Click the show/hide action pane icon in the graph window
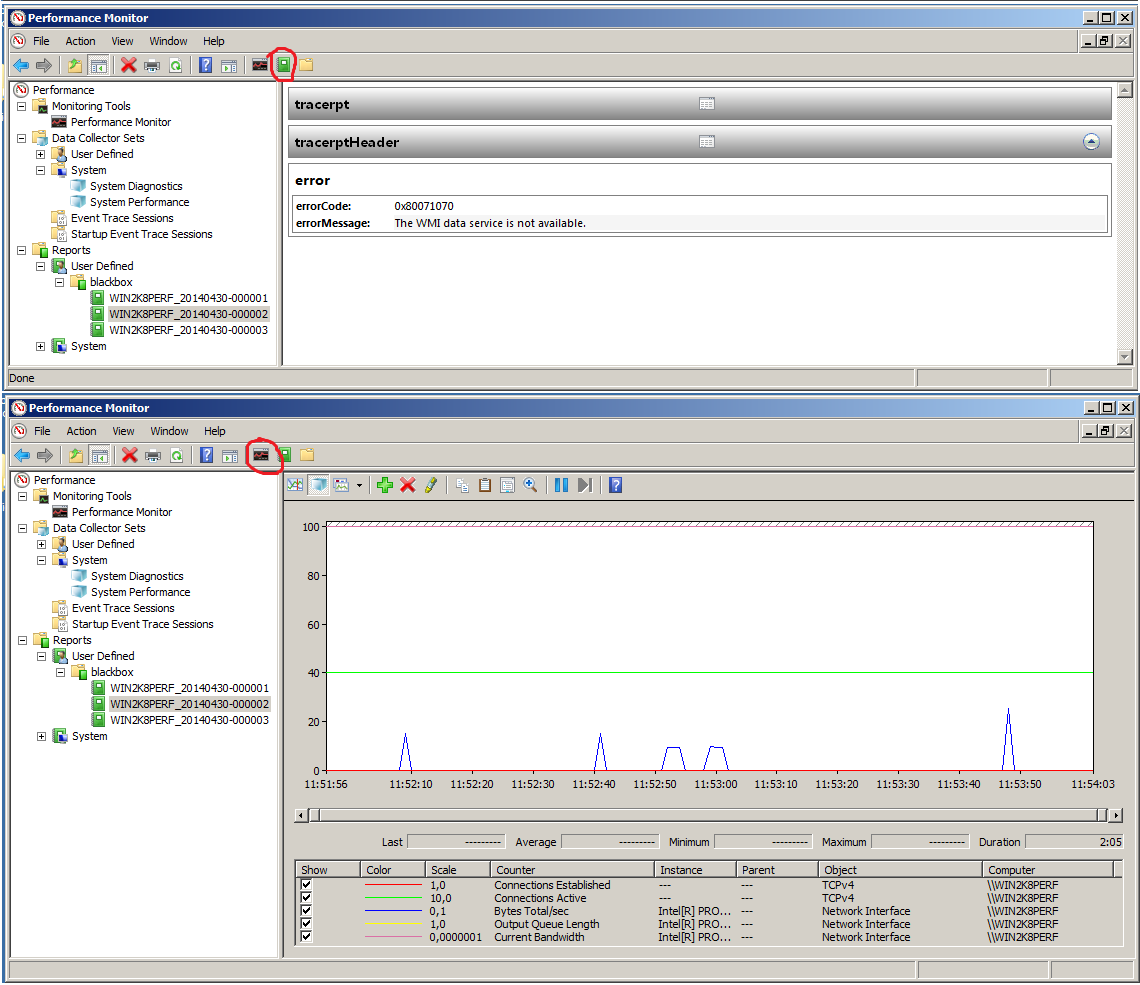This screenshot has height=985, width=1140. click(230, 456)
